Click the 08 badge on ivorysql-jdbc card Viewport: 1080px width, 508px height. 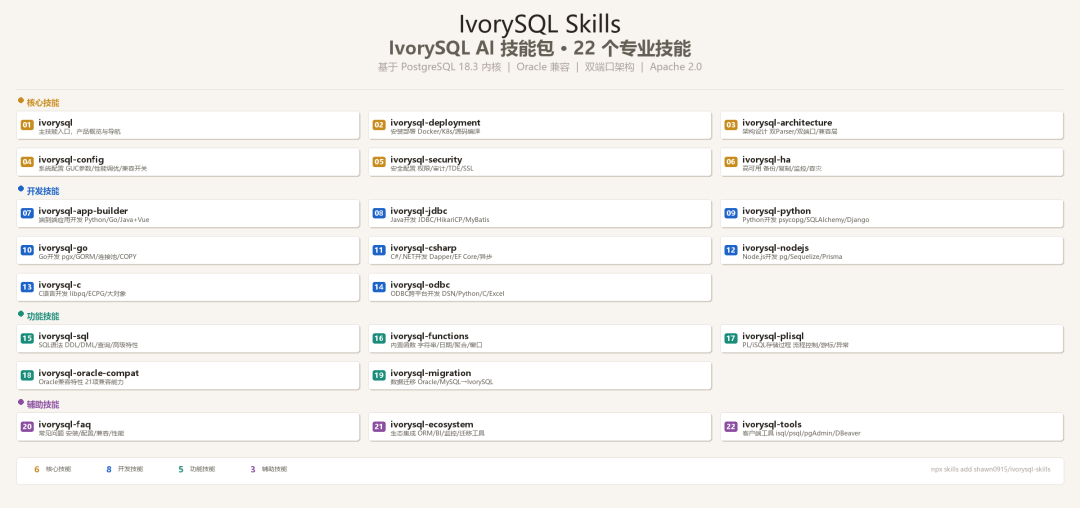click(x=379, y=213)
